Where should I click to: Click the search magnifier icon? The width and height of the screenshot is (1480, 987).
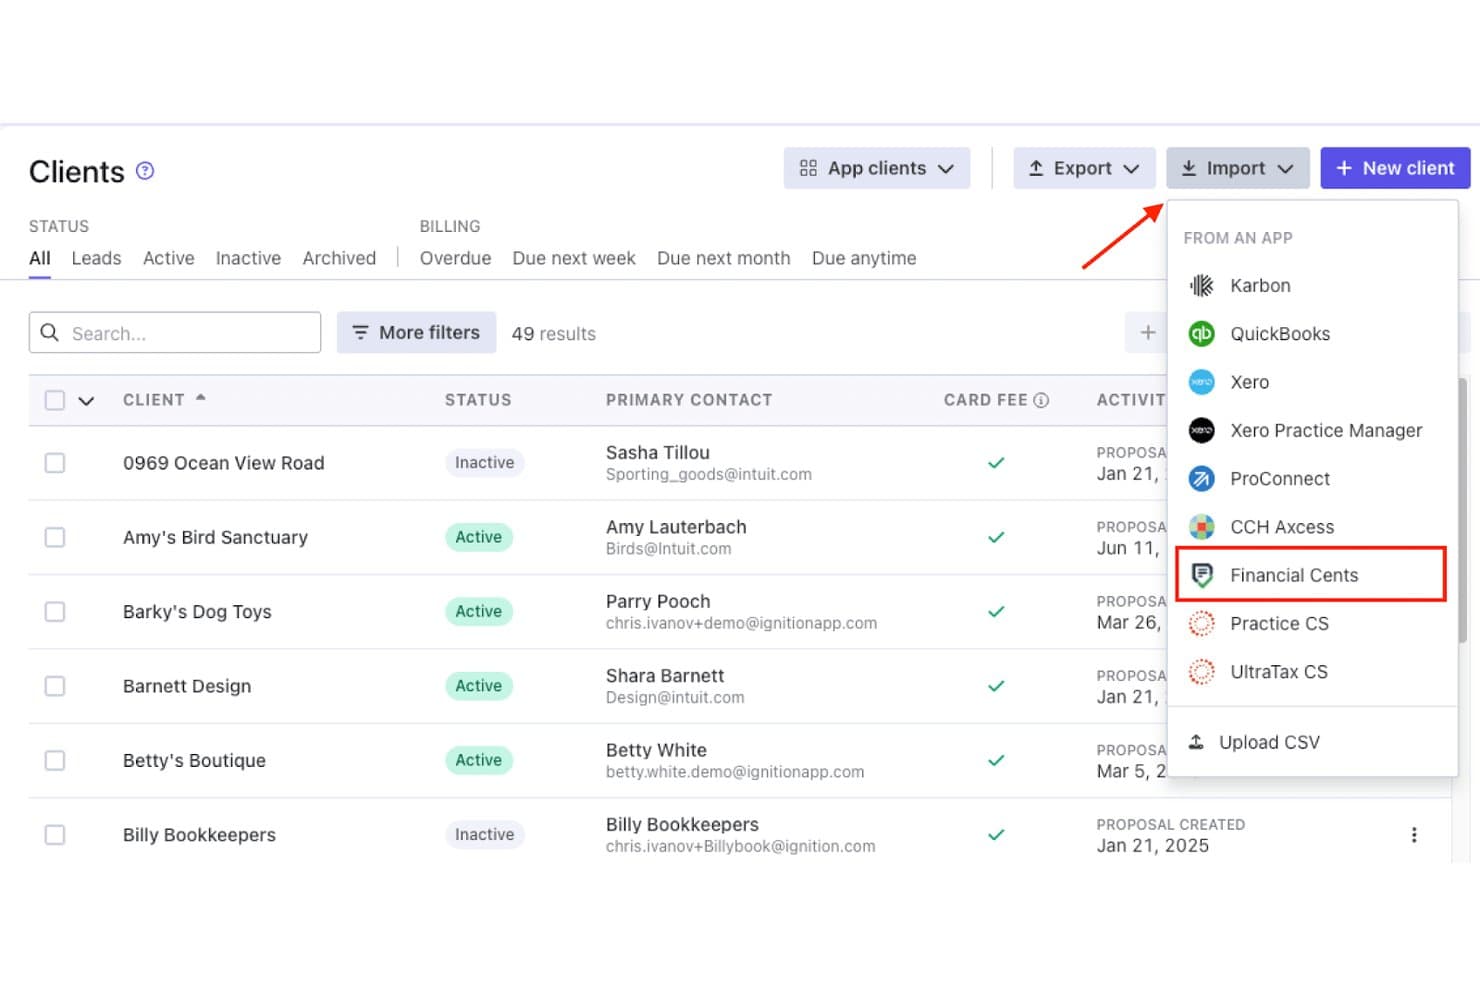pos(49,332)
